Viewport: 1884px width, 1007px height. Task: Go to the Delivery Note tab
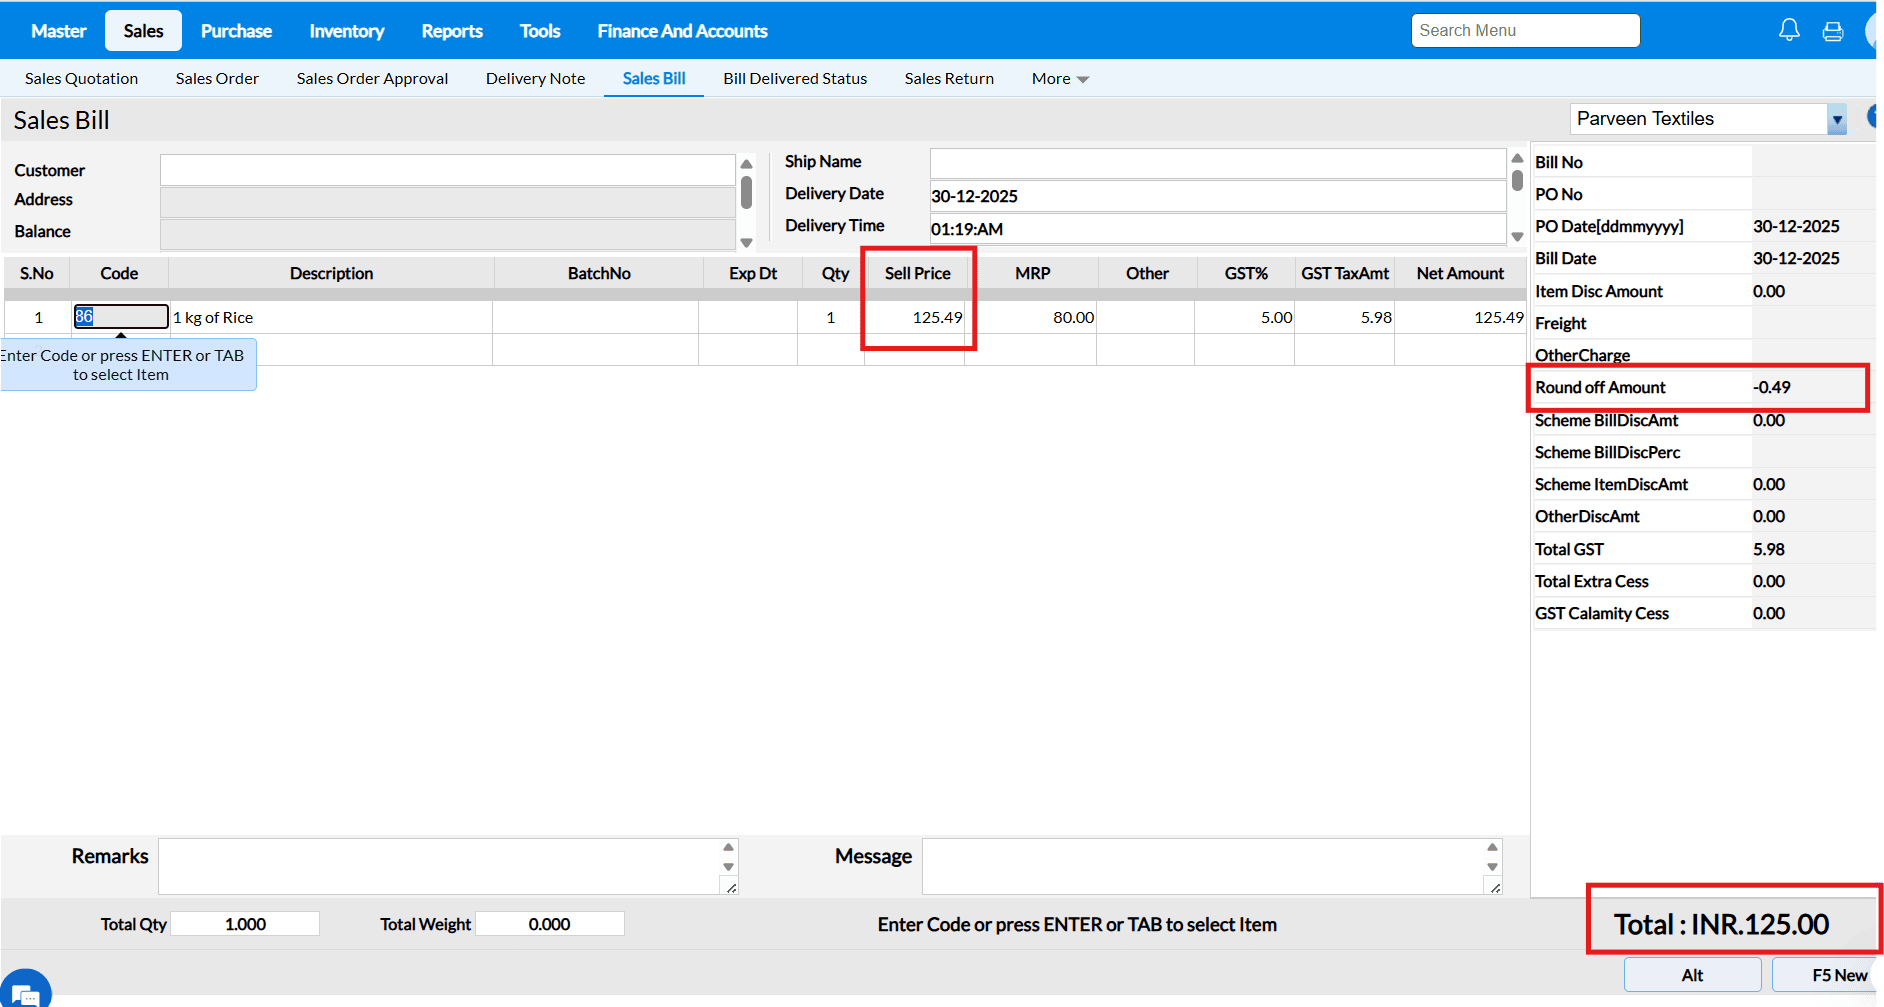(535, 79)
